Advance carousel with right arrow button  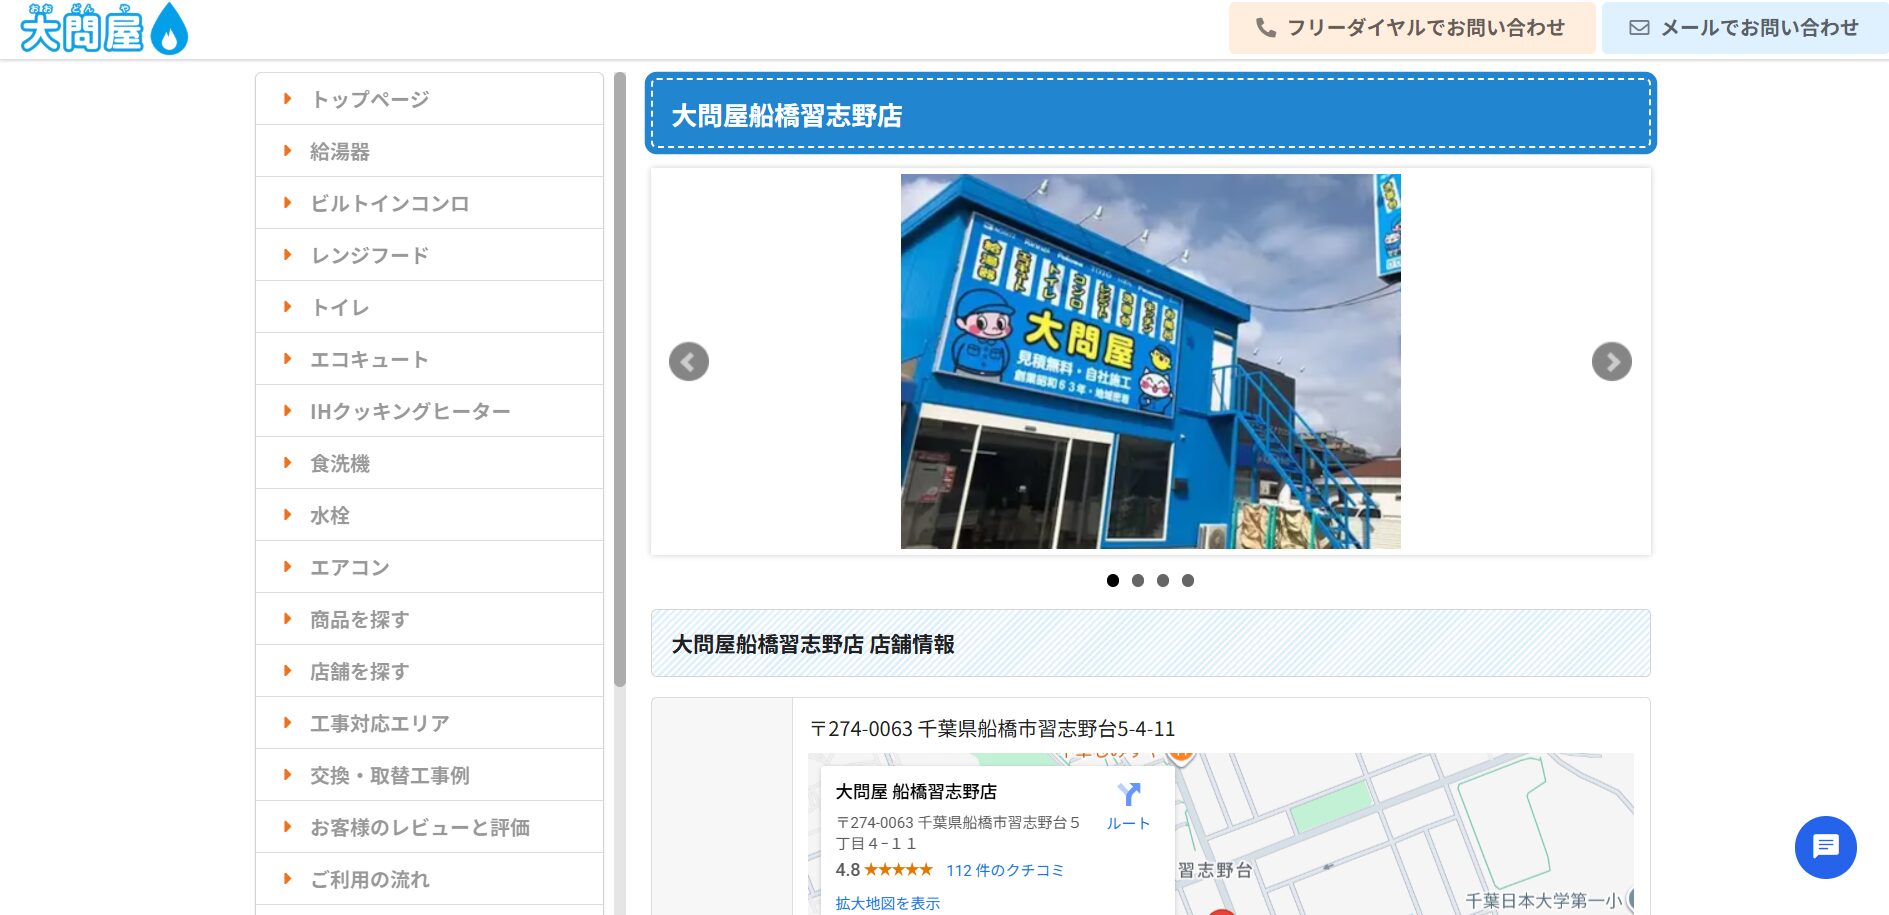[x=1611, y=361]
